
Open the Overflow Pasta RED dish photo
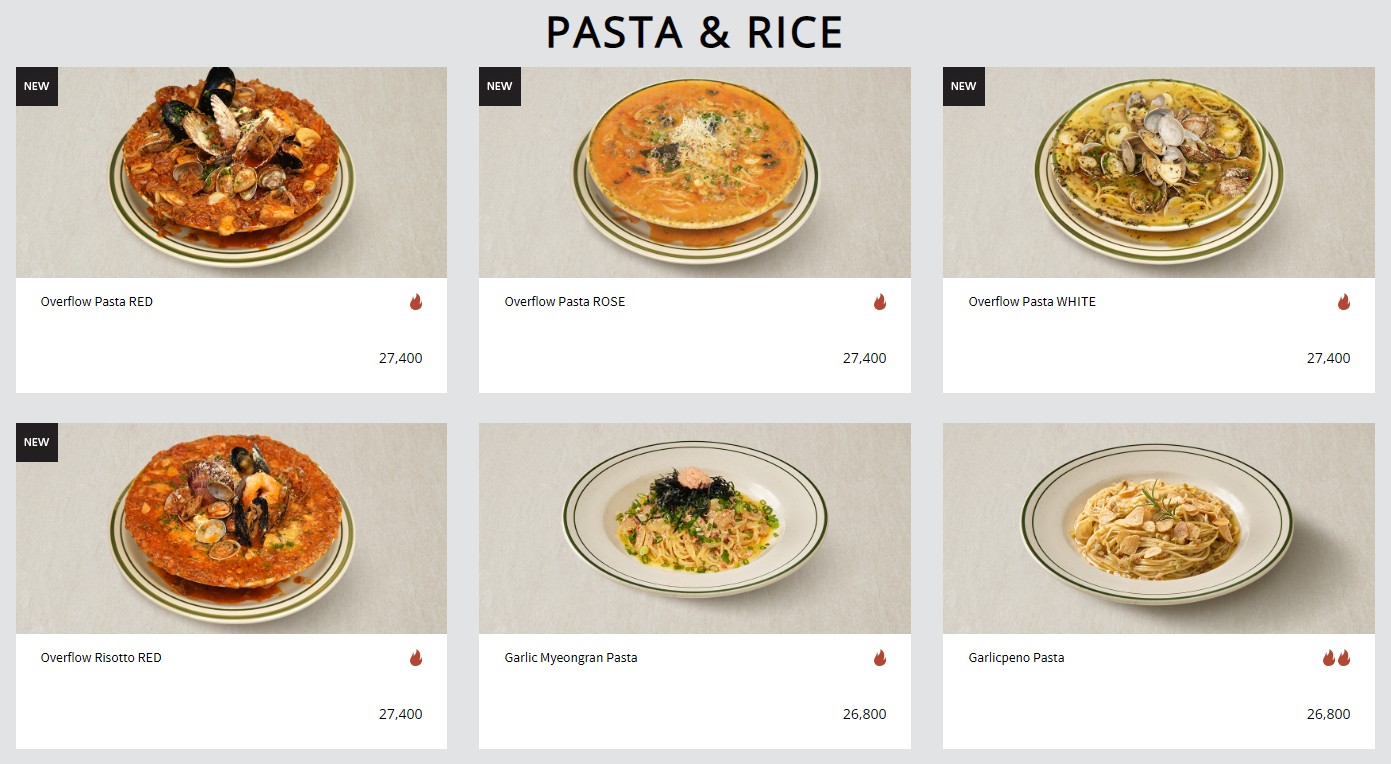[232, 172]
